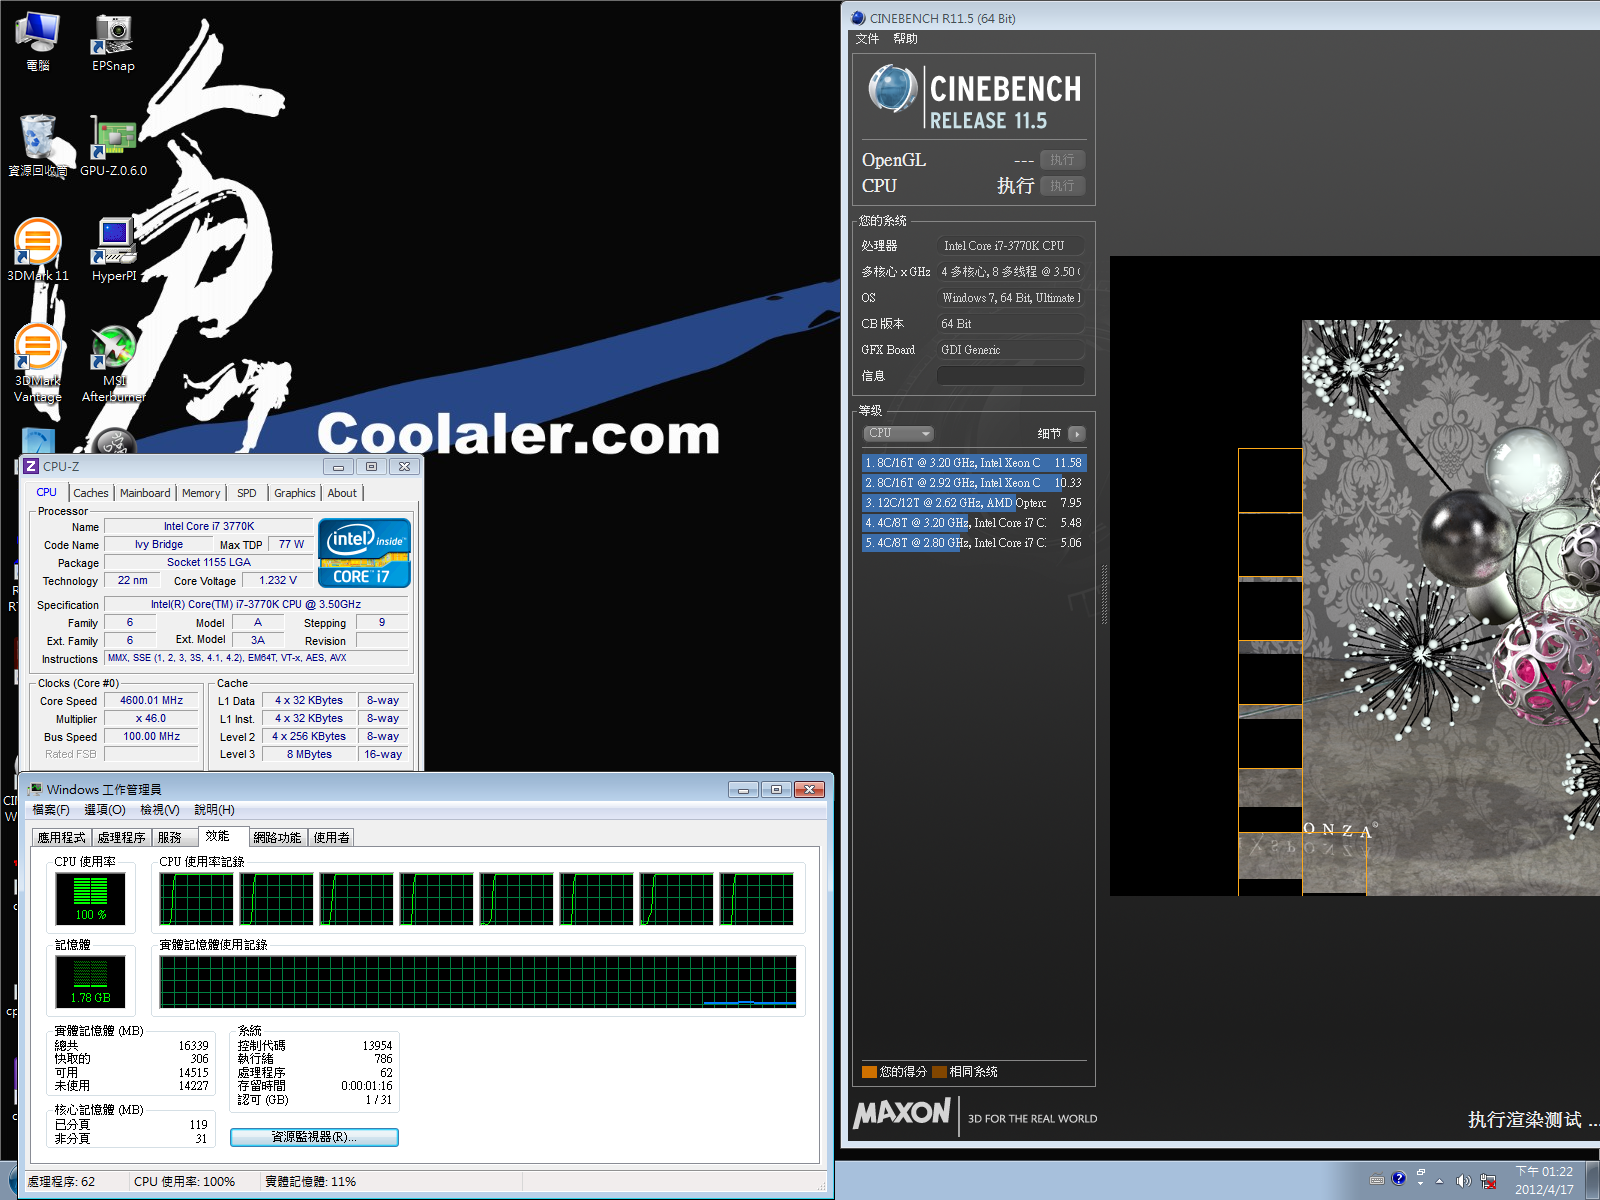Image resolution: width=1600 pixels, height=1200 pixels.
Task: Open the network status tray icon
Action: [1488, 1181]
